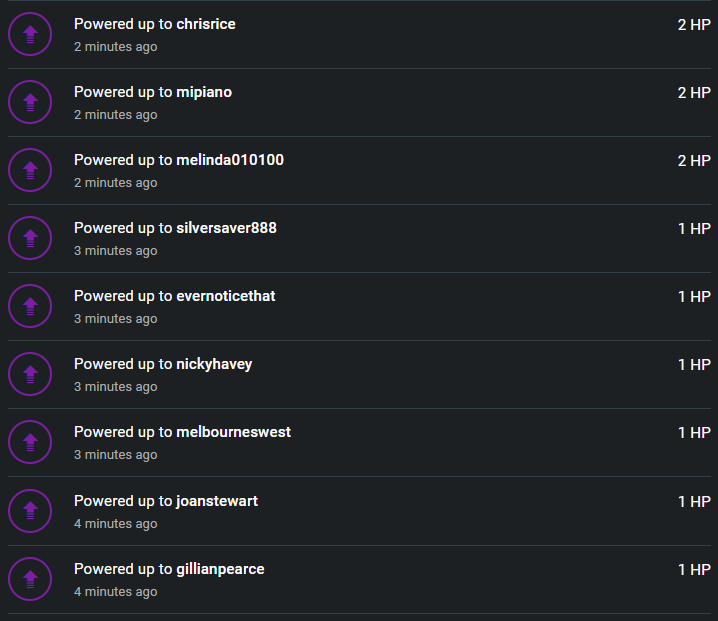
Task: Select the power-up icon for nickyhavey
Action: click(30, 374)
